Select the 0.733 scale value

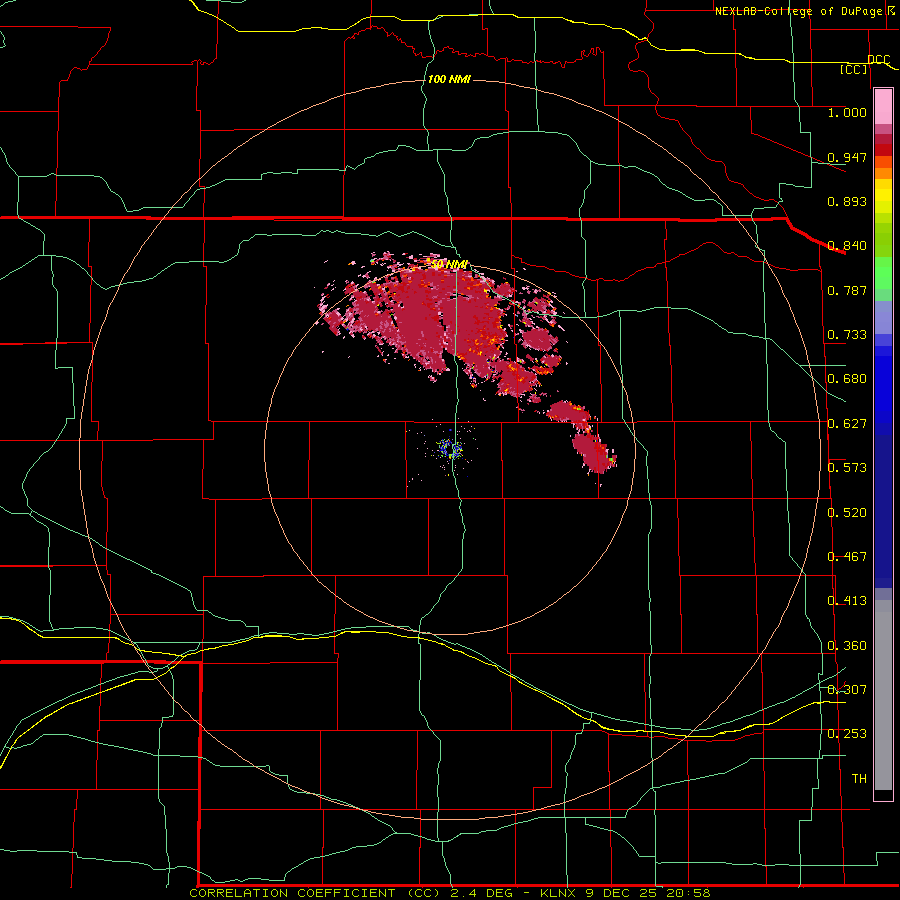(x=847, y=335)
